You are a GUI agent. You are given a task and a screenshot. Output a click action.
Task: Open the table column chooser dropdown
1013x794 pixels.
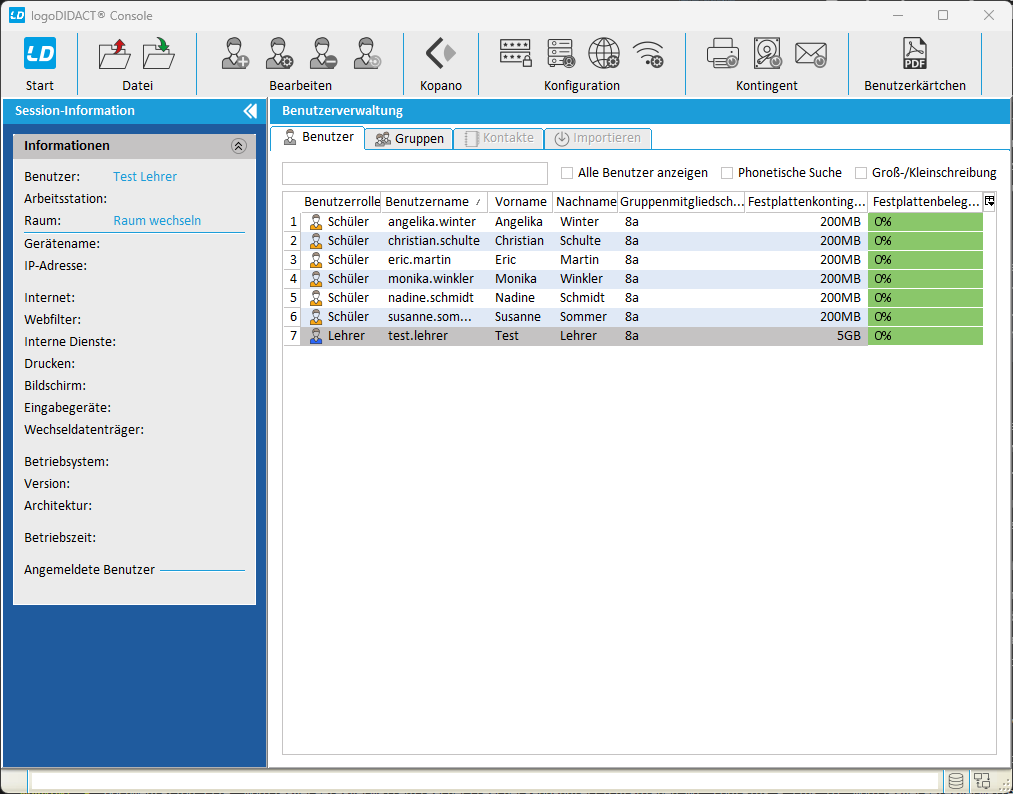989,202
